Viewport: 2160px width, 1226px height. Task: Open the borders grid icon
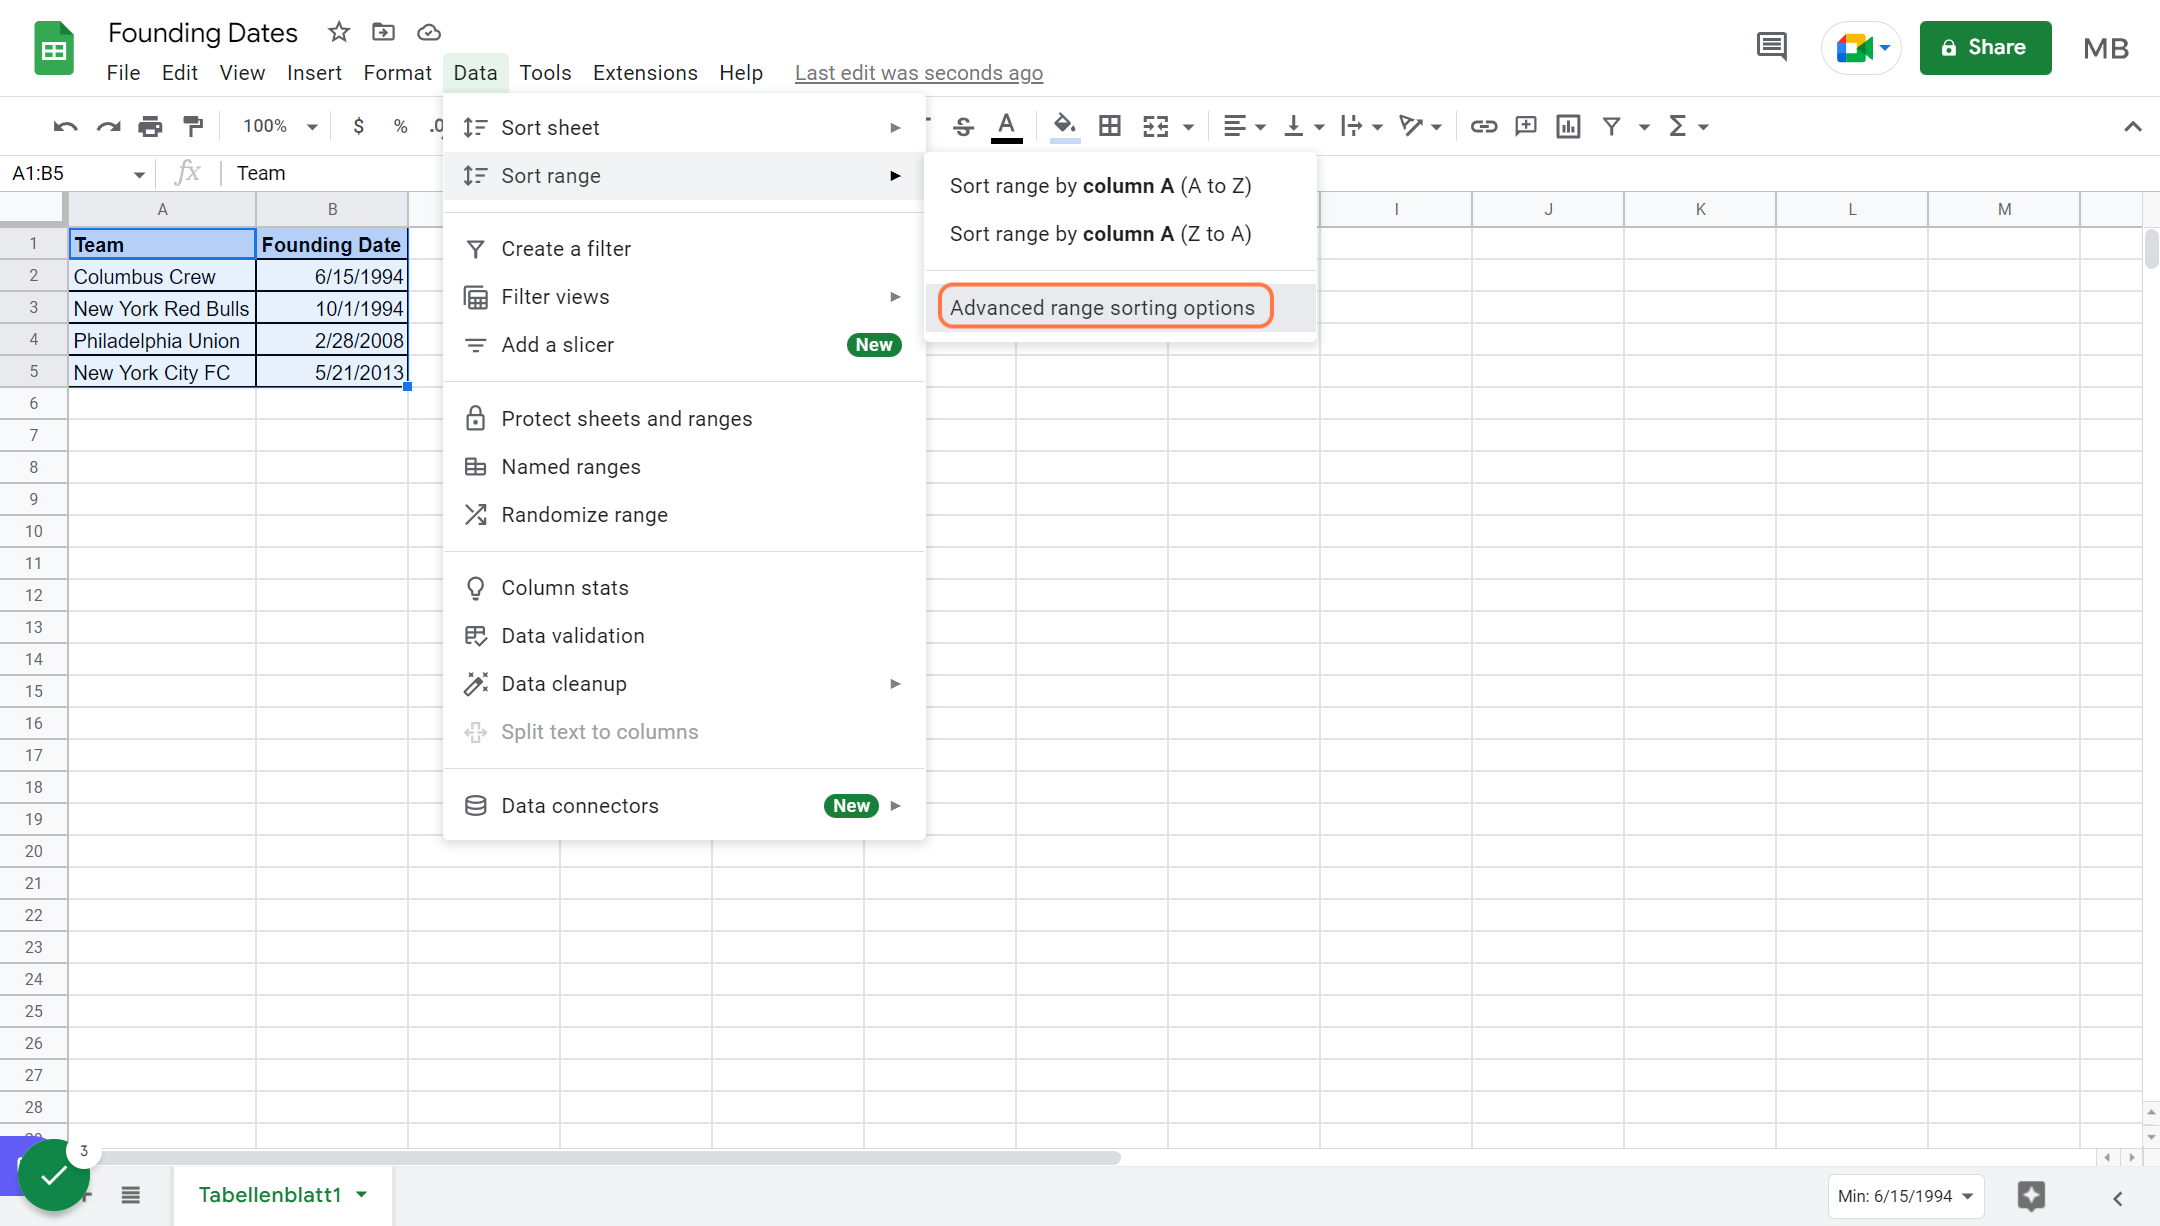click(x=1109, y=126)
